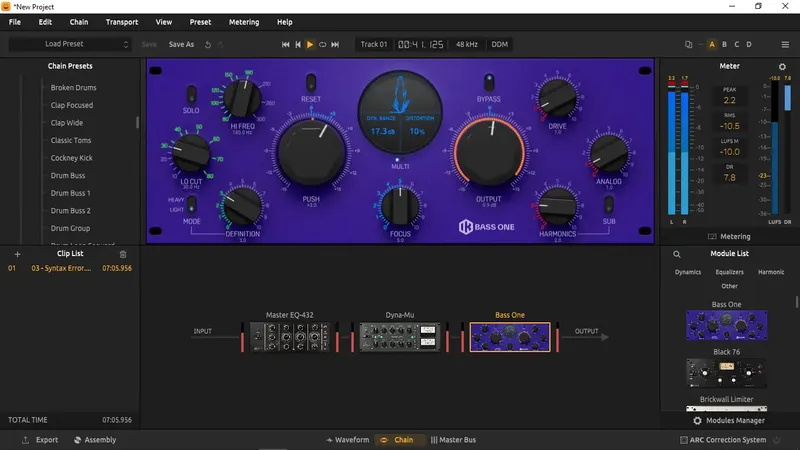This screenshot has width=800, height=450.
Task: Click the DEFINITION knob
Action: tap(242, 206)
